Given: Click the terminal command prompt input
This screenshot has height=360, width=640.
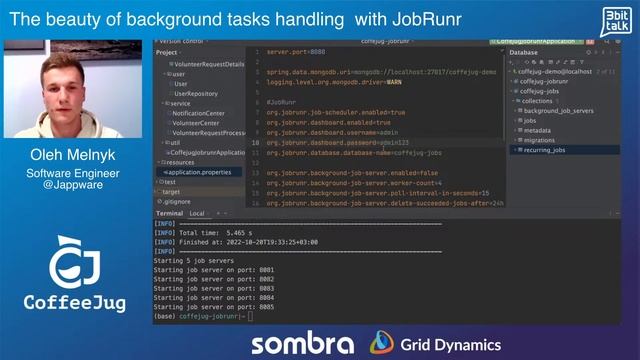Looking at the screenshot, I should pyautogui.click(x=250, y=316).
